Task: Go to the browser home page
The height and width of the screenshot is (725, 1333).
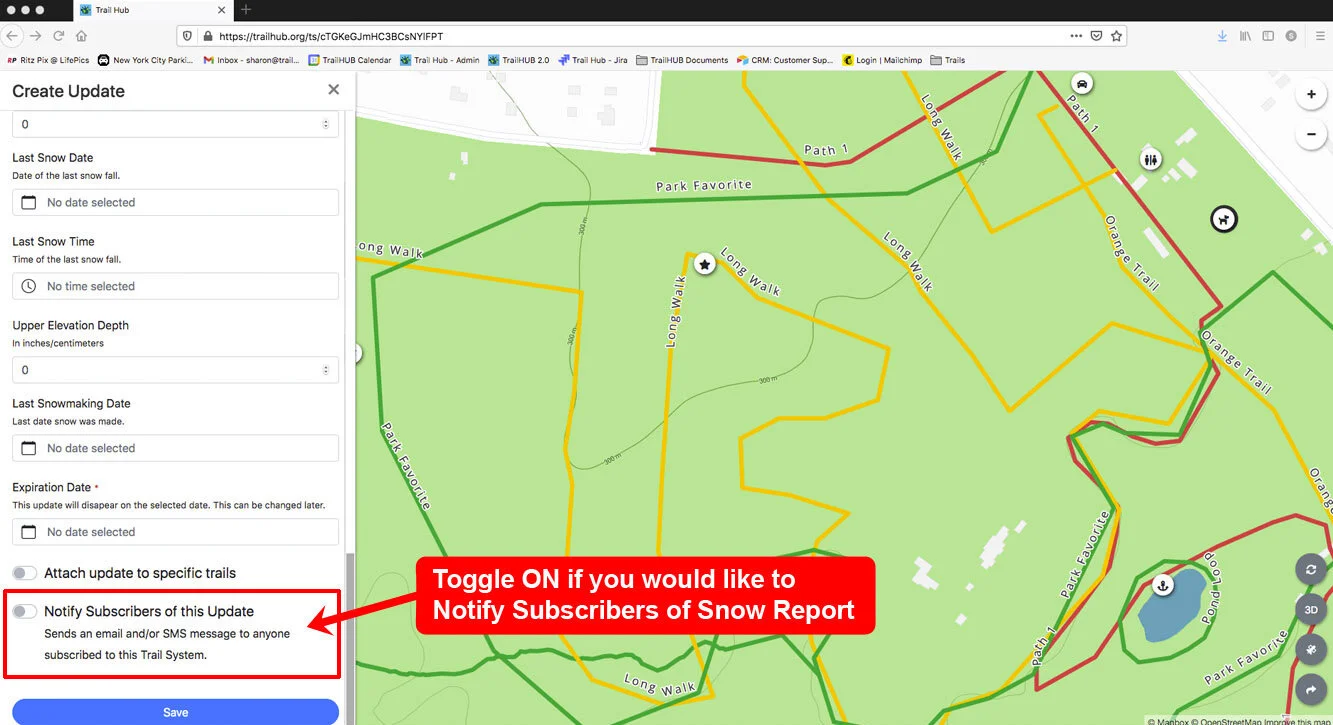Action: [82, 36]
